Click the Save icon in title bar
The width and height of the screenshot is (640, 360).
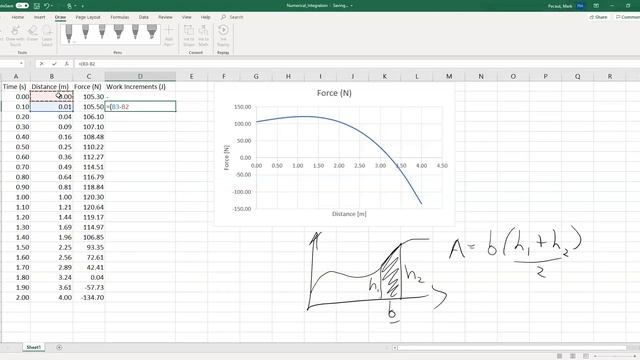coord(37,6)
